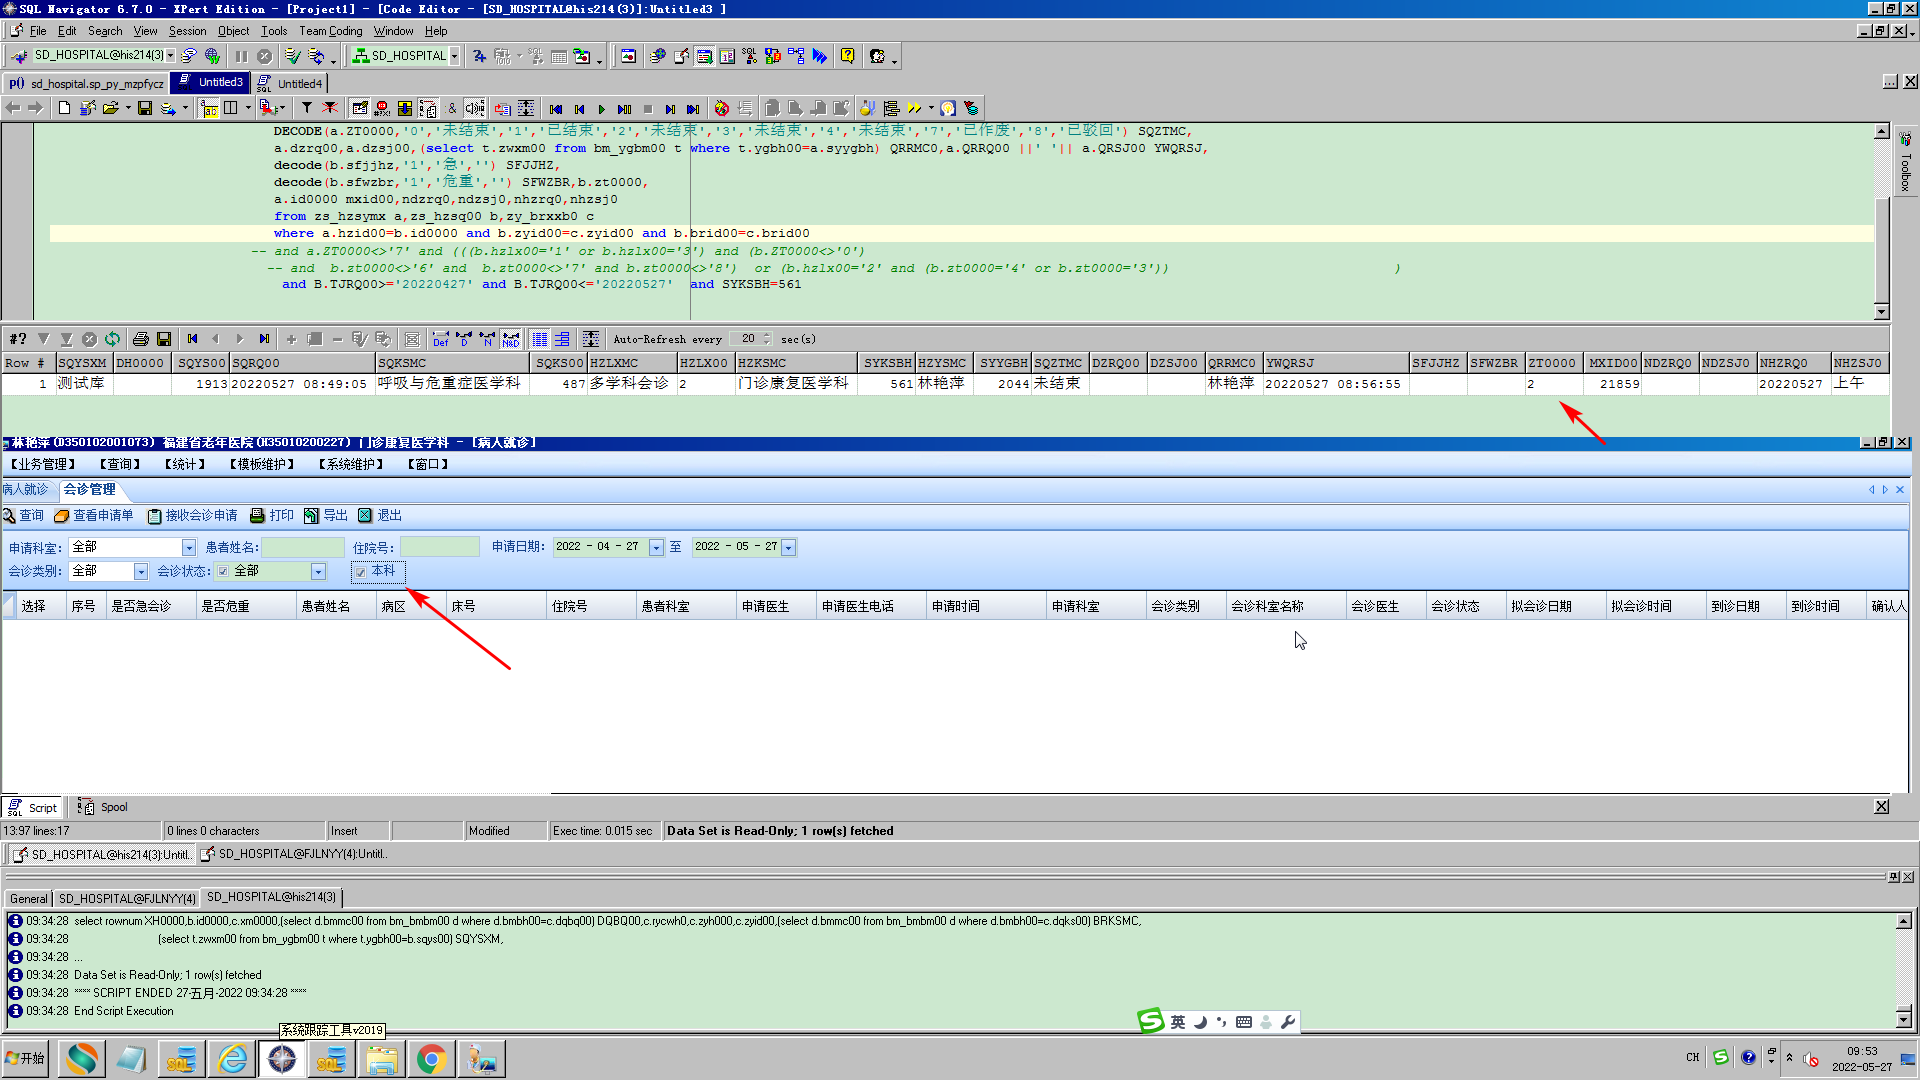Image resolution: width=1920 pixels, height=1080 pixels.
Task: Click the save disk icon in editor toolbar
Action: click(x=144, y=108)
